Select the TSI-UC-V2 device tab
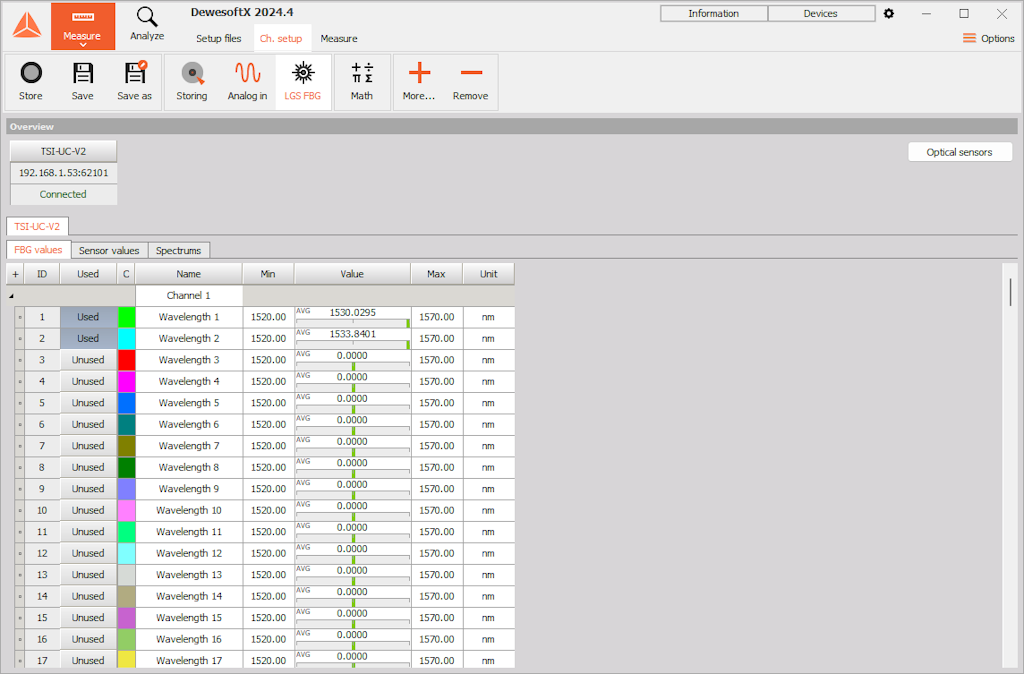Image resolution: width=1024 pixels, height=674 pixels. [37, 227]
